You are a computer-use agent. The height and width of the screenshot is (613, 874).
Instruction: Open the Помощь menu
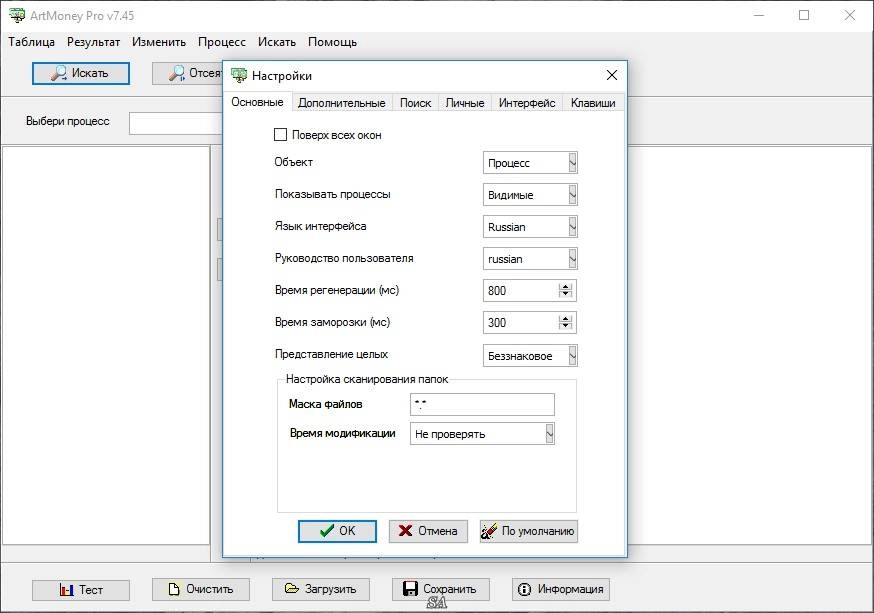[332, 42]
